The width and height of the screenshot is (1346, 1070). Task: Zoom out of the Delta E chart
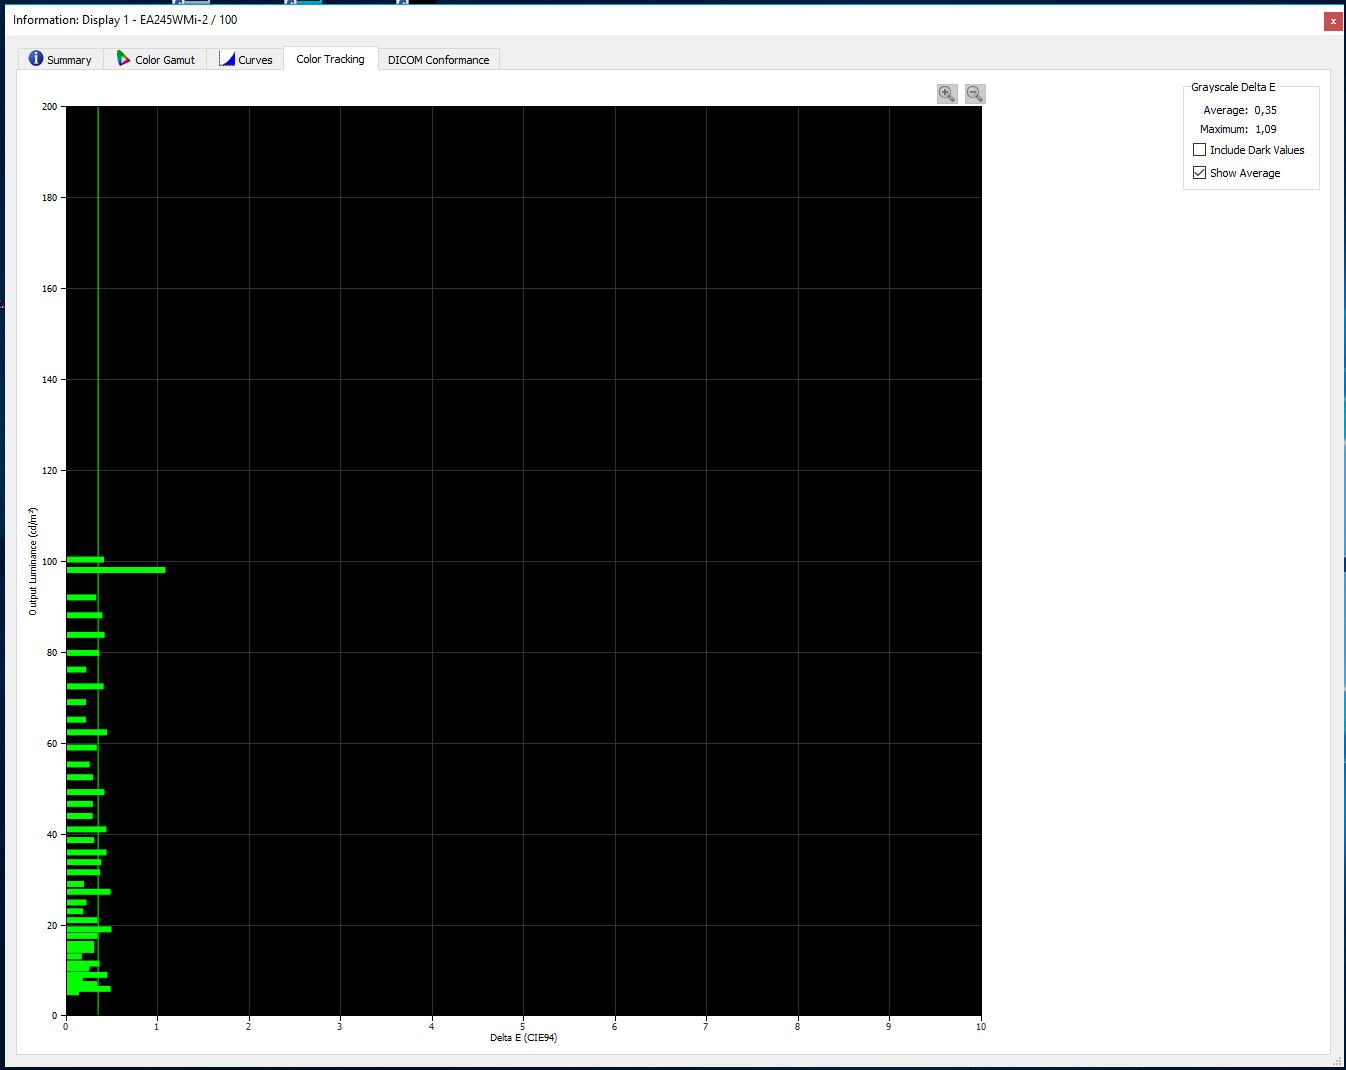(x=975, y=94)
